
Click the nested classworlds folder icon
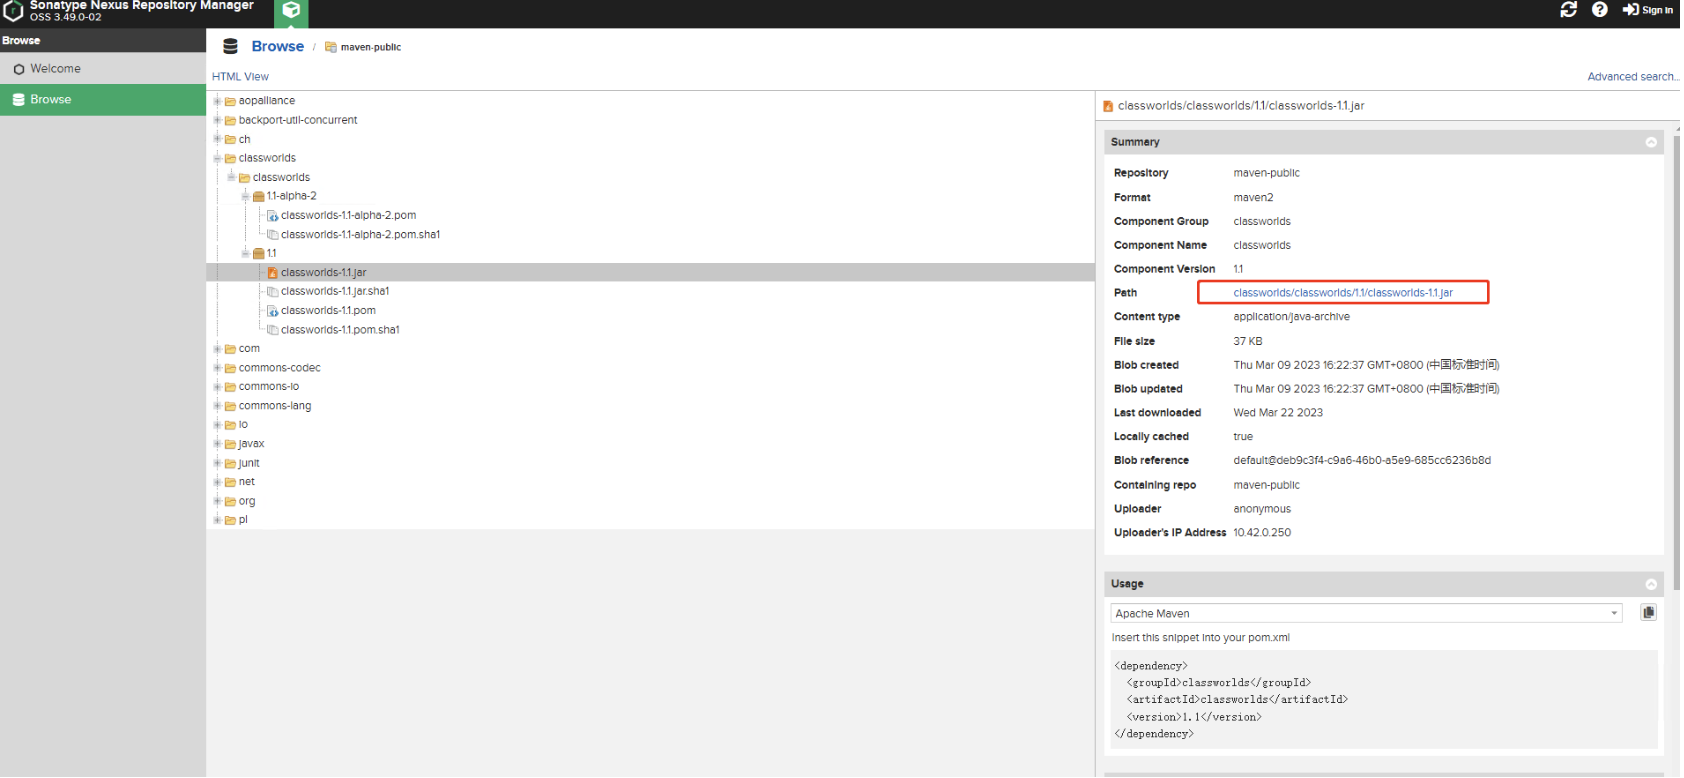245,177
